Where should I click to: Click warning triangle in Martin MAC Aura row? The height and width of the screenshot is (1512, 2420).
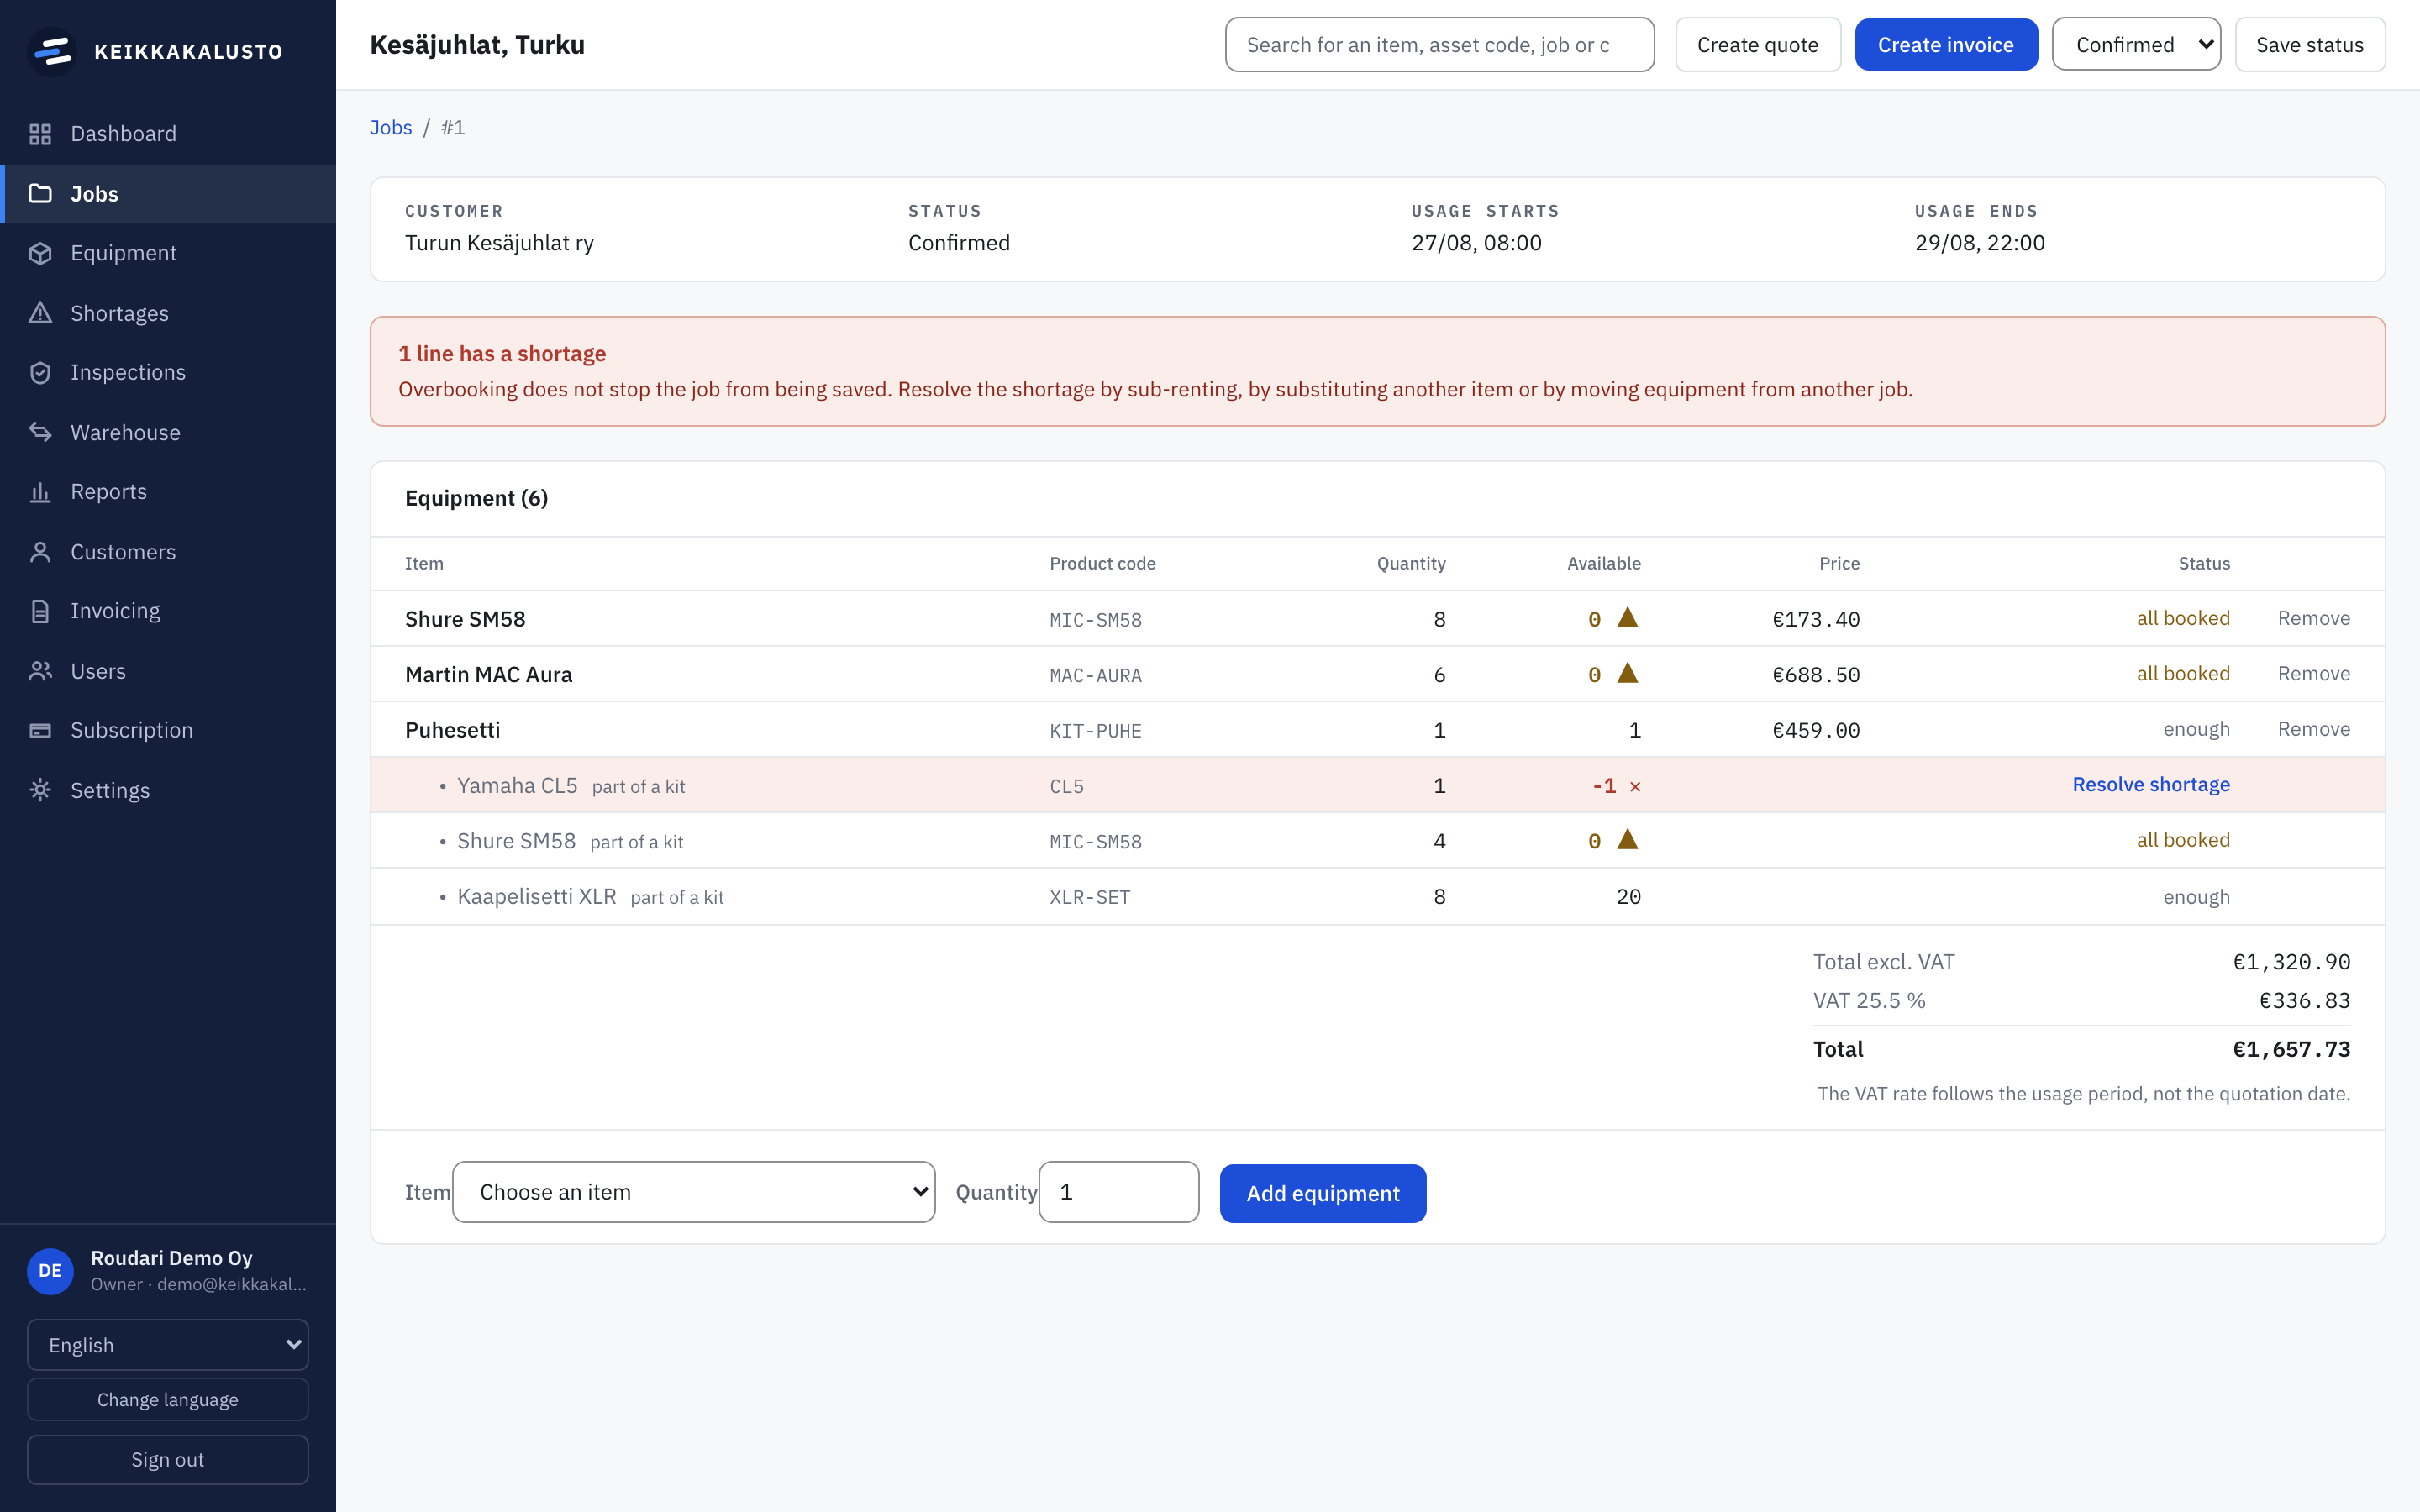(x=1628, y=673)
